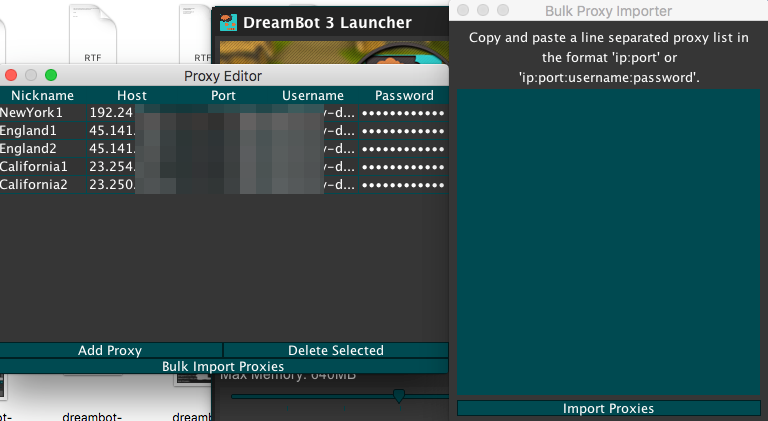
Task: Open Bulk Import Proxies
Action: tap(223, 366)
